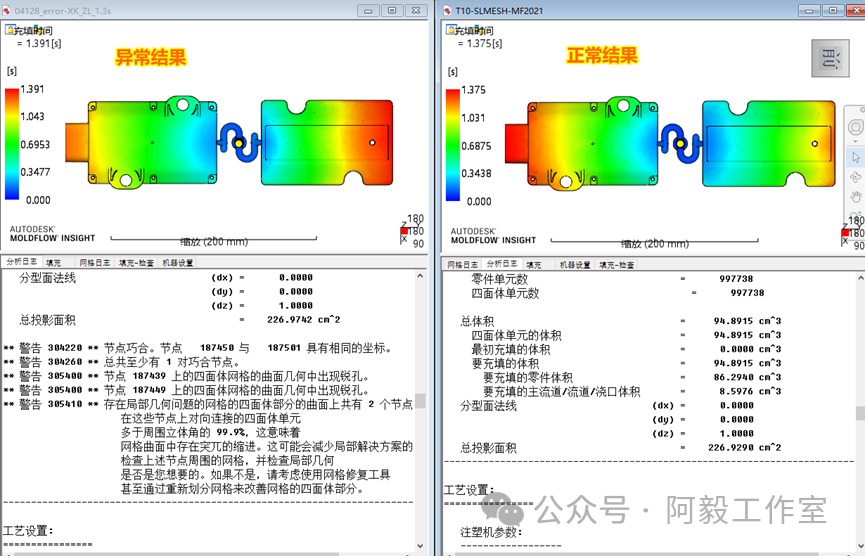
Task: Select the orbit navigation tool
Action: click(x=856, y=177)
